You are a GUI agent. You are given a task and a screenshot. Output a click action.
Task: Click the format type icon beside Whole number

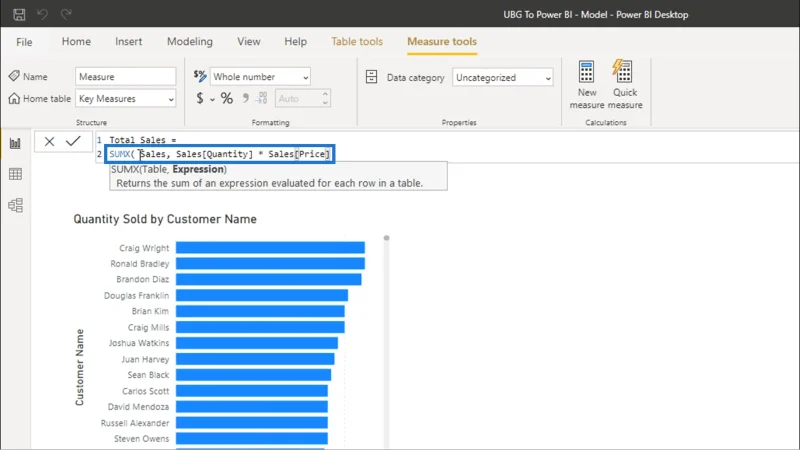pos(200,76)
